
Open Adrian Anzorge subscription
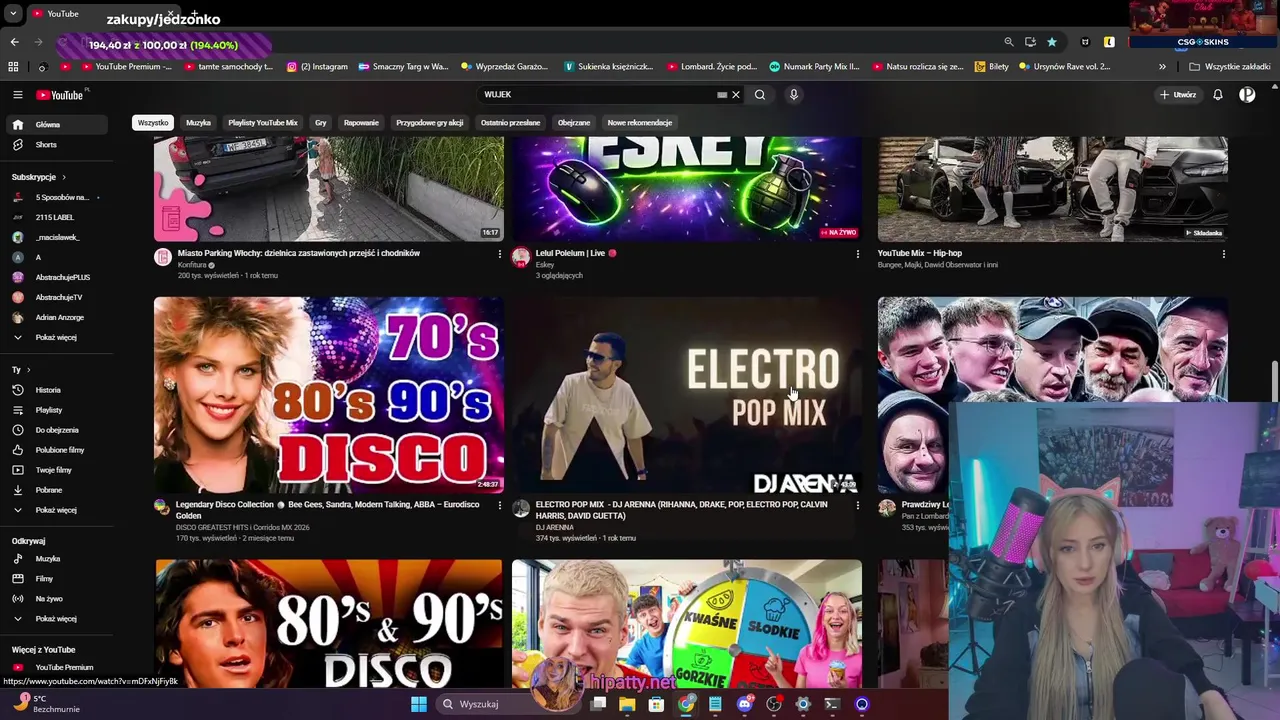(x=56, y=317)
